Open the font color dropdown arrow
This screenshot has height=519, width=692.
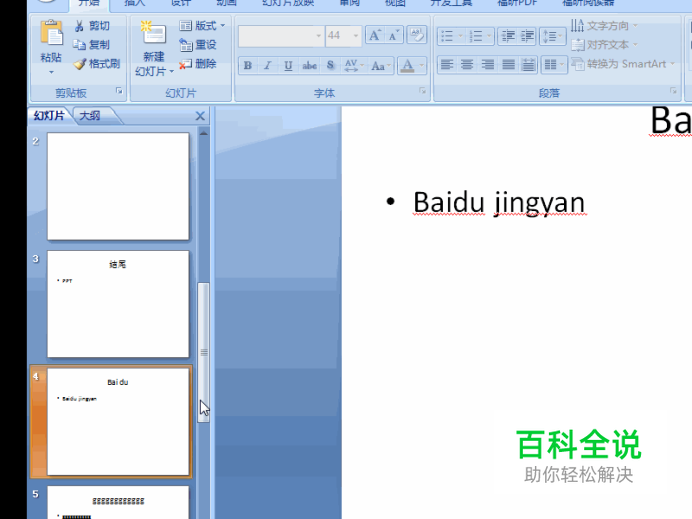(x=421, y=66)
